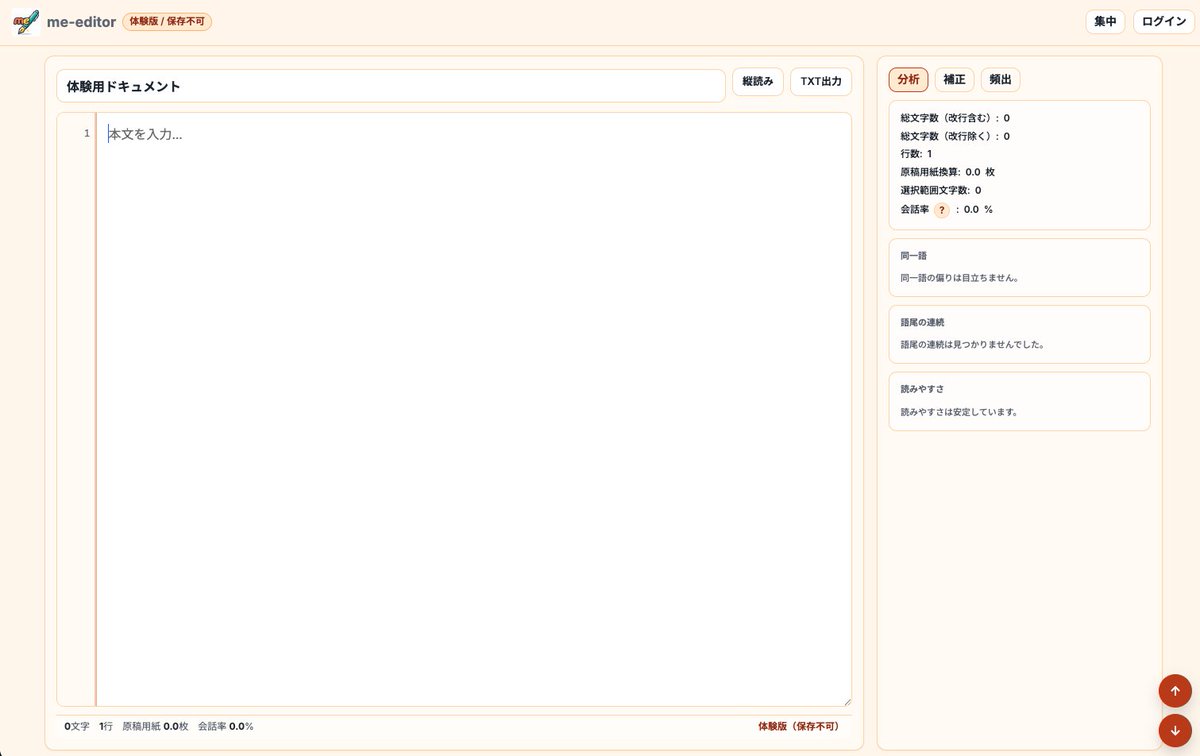Click the 行数: 1 statistic
The height and width of the screenshot is (756, 1200).
[916, 154]
